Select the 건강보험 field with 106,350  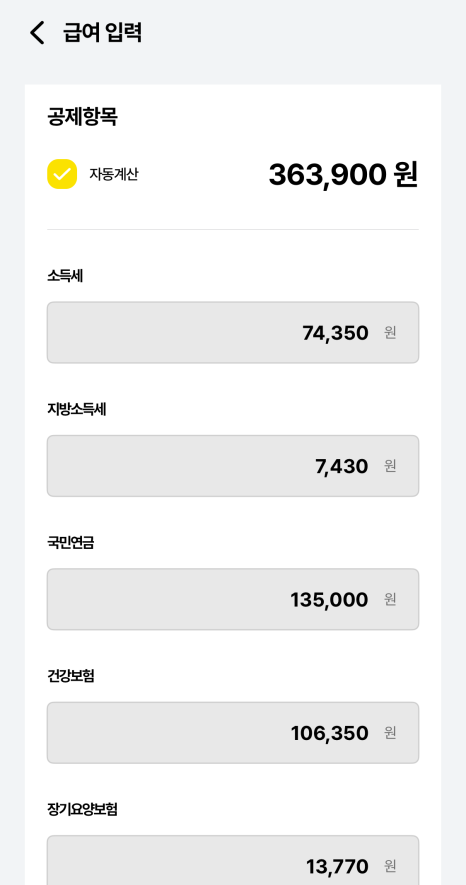(233, 733)
